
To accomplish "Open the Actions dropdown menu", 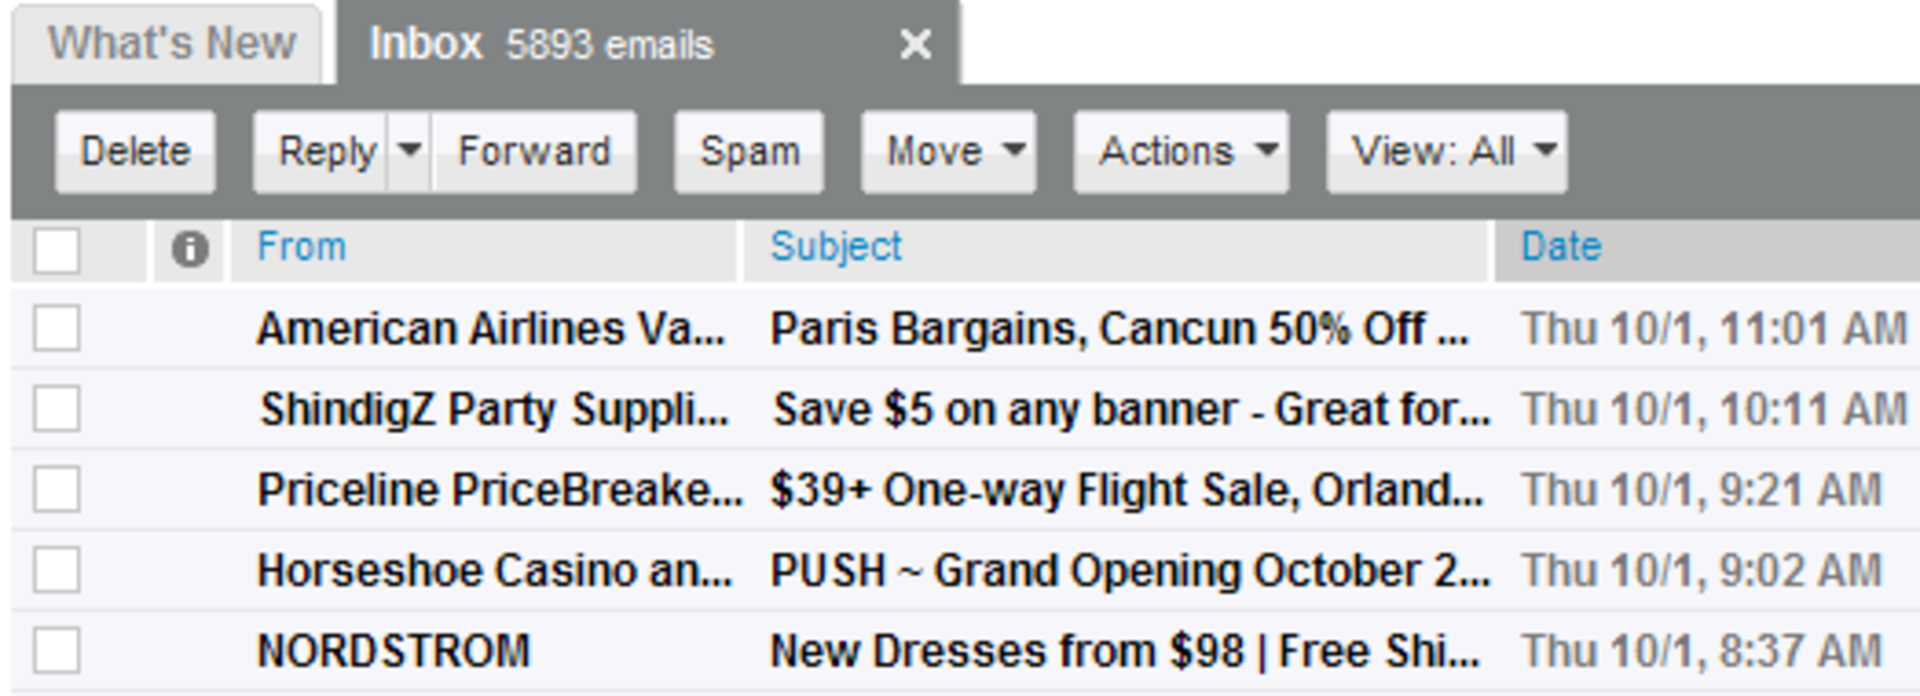I will coord(1180,151).
